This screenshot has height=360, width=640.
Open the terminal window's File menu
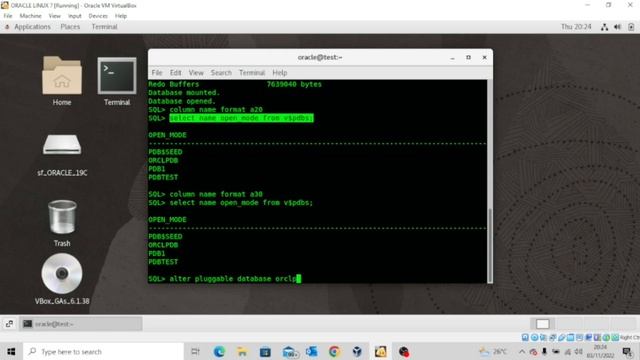157,73
